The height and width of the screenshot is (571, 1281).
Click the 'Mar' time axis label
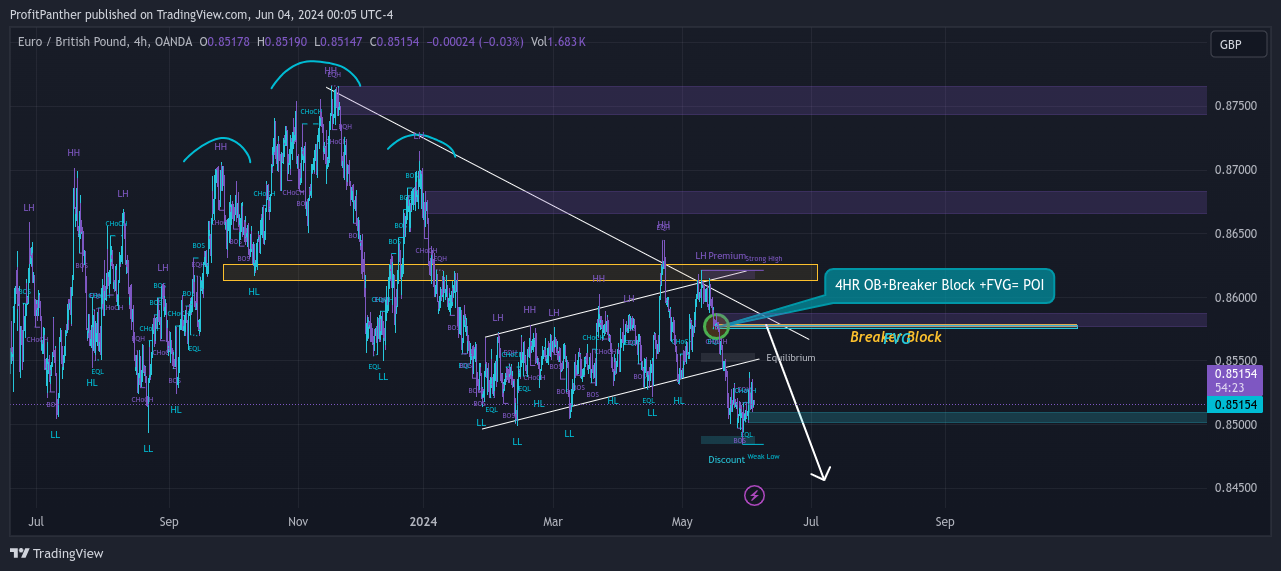(553, 522)
